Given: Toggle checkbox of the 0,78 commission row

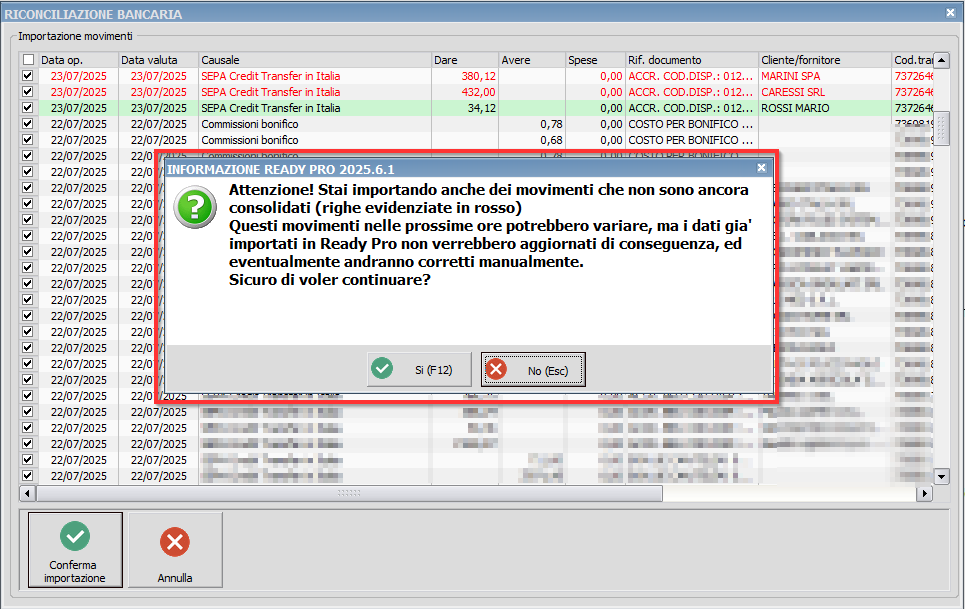Looking at the screenshot, I should click(28, 124).
